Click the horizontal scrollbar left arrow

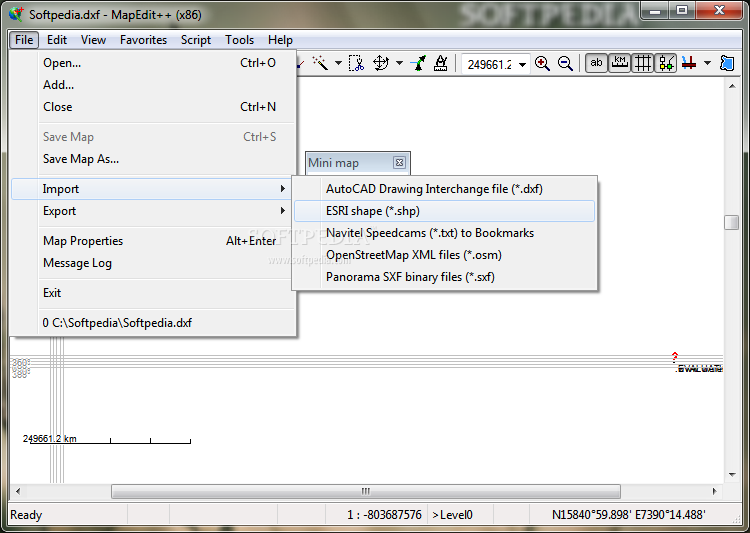[18, 491]
